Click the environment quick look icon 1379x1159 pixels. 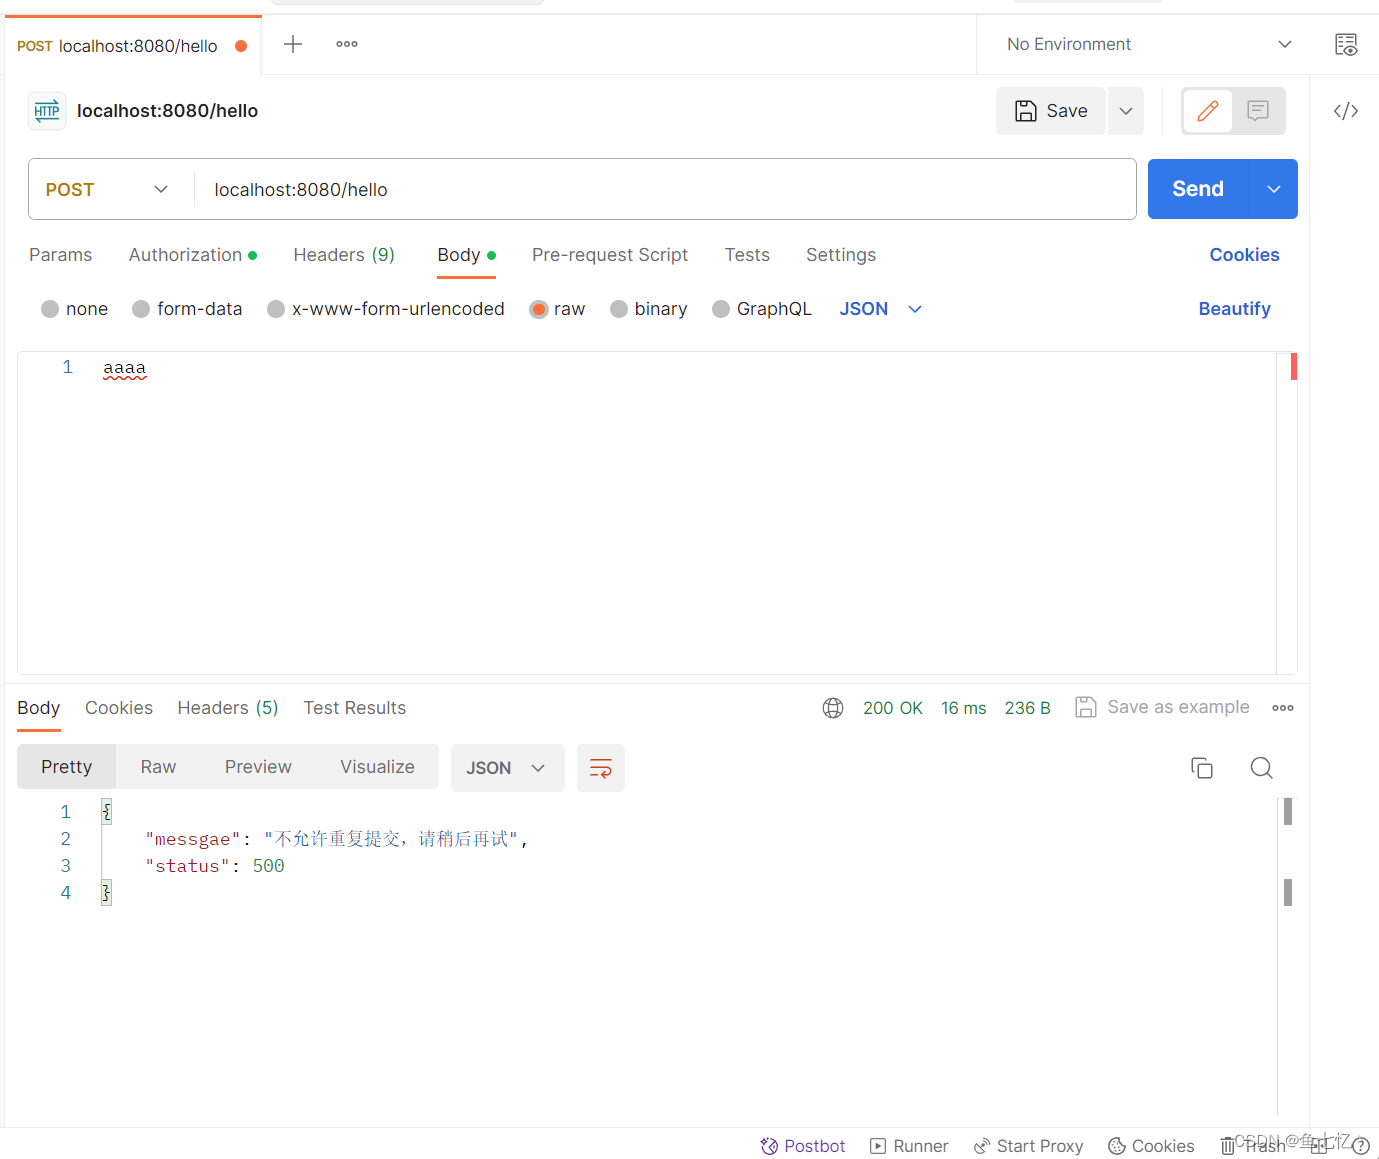[1346, 44]
